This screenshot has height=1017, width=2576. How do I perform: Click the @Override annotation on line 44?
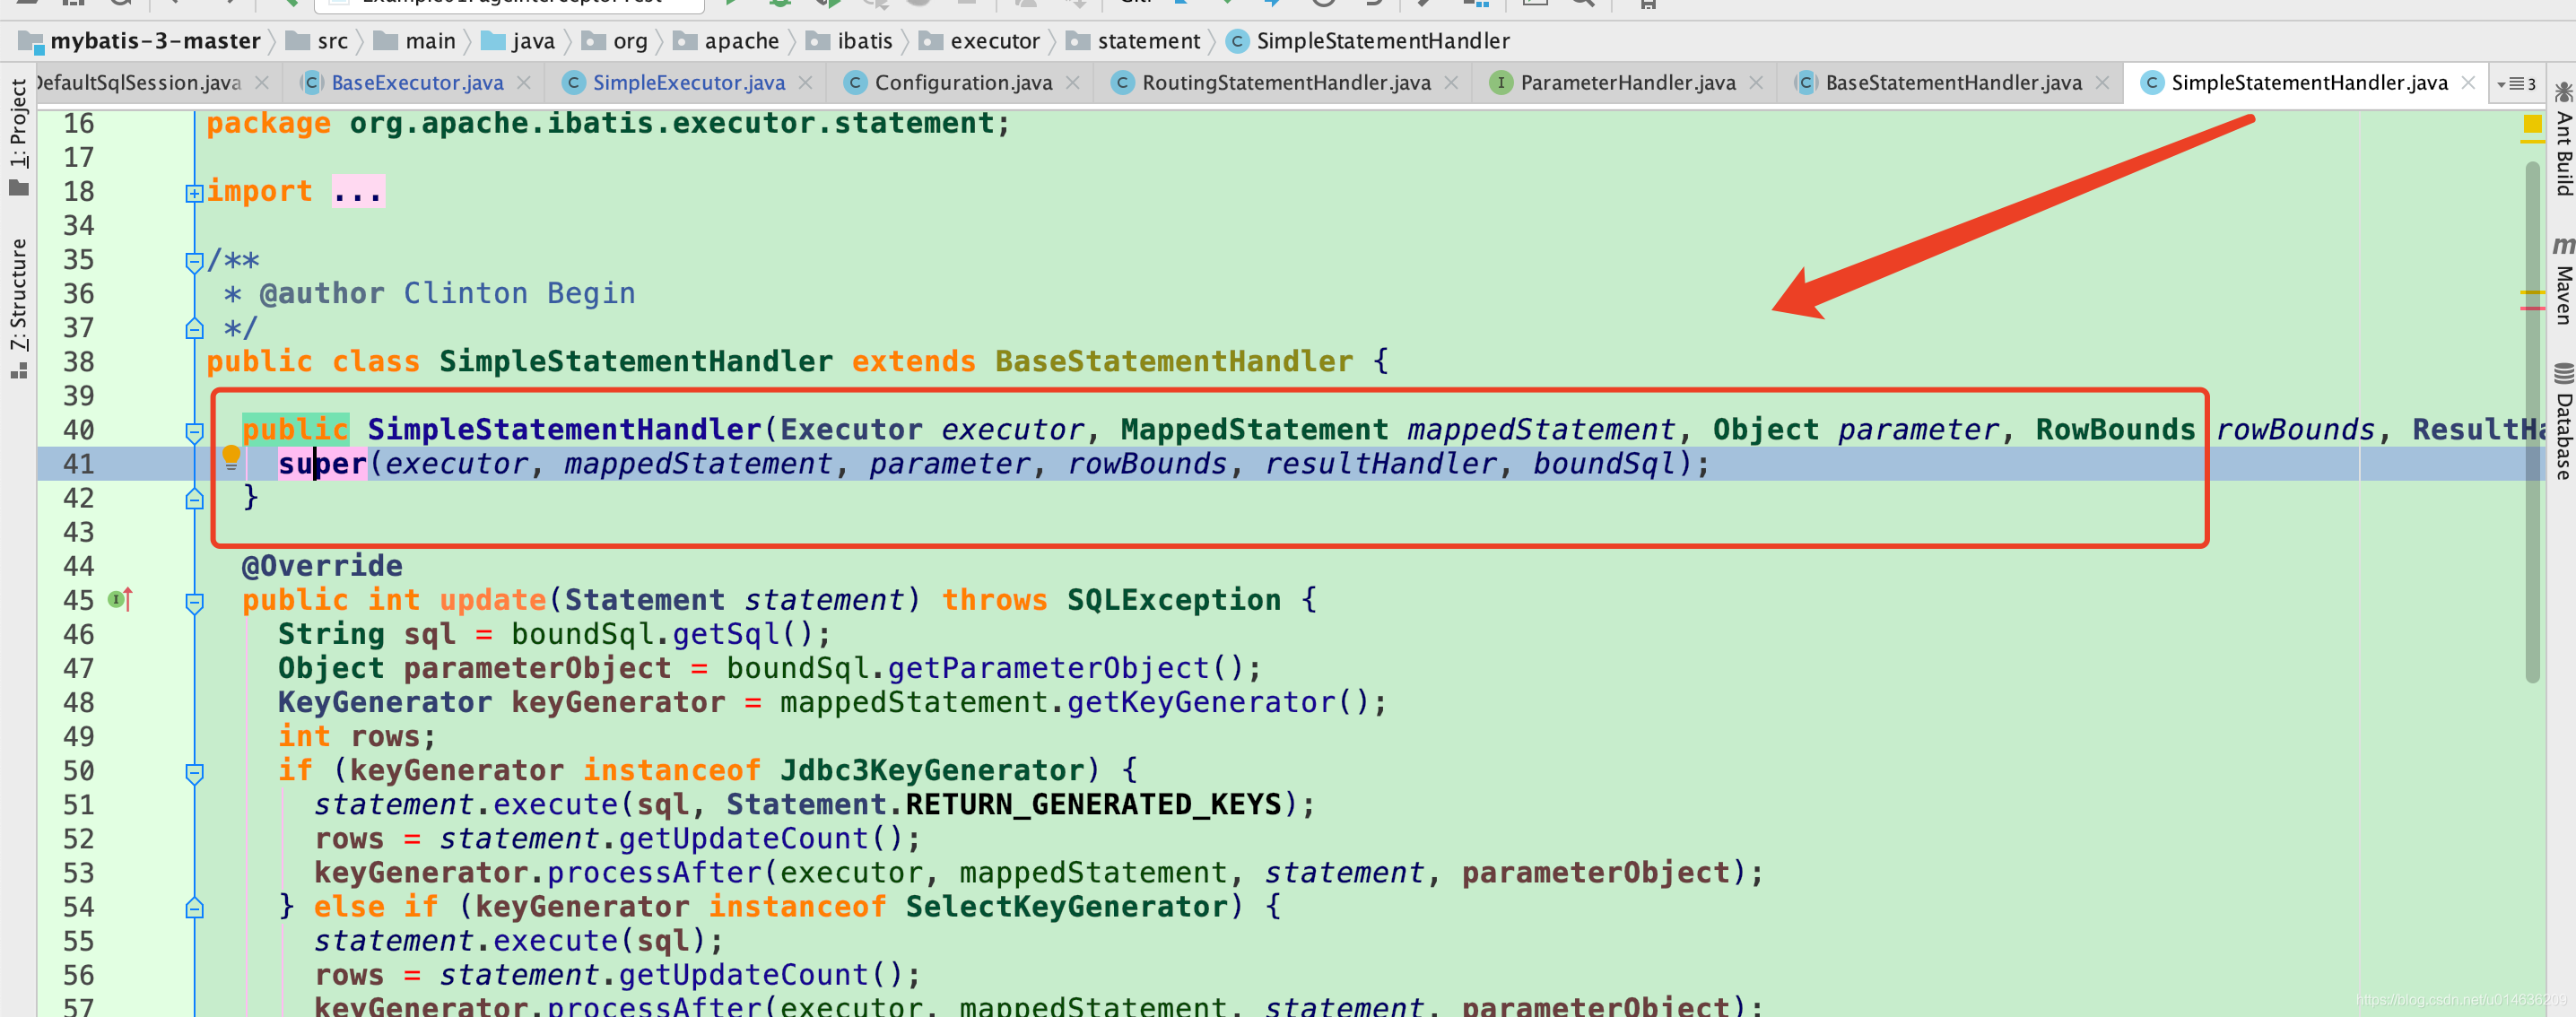coord(322,566)
